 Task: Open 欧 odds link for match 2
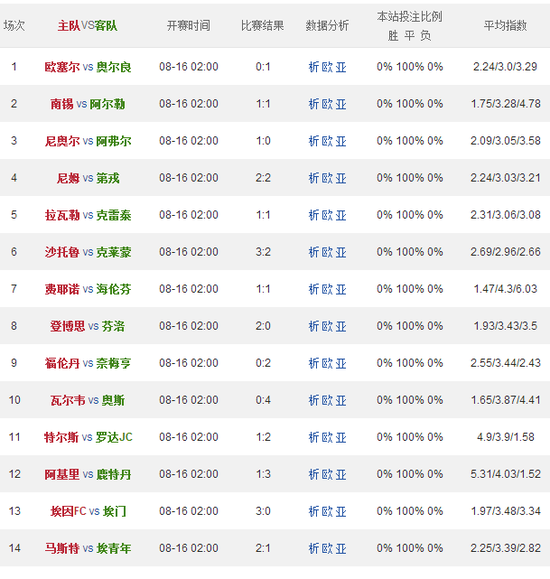327,104
